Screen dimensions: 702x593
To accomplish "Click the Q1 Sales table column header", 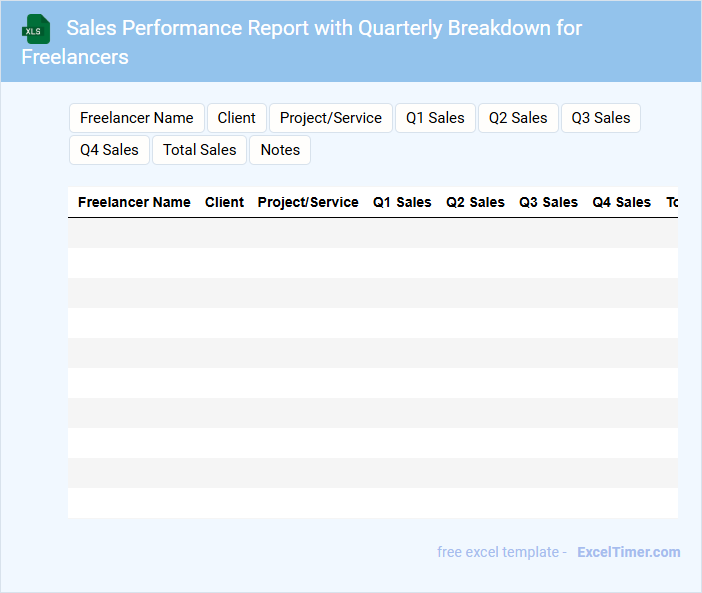I will tap(402, 202).
